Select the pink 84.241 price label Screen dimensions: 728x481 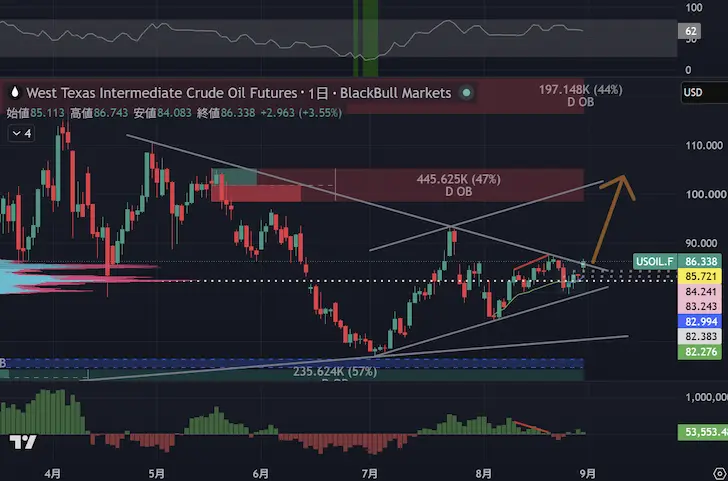click(x=699, y=292)
